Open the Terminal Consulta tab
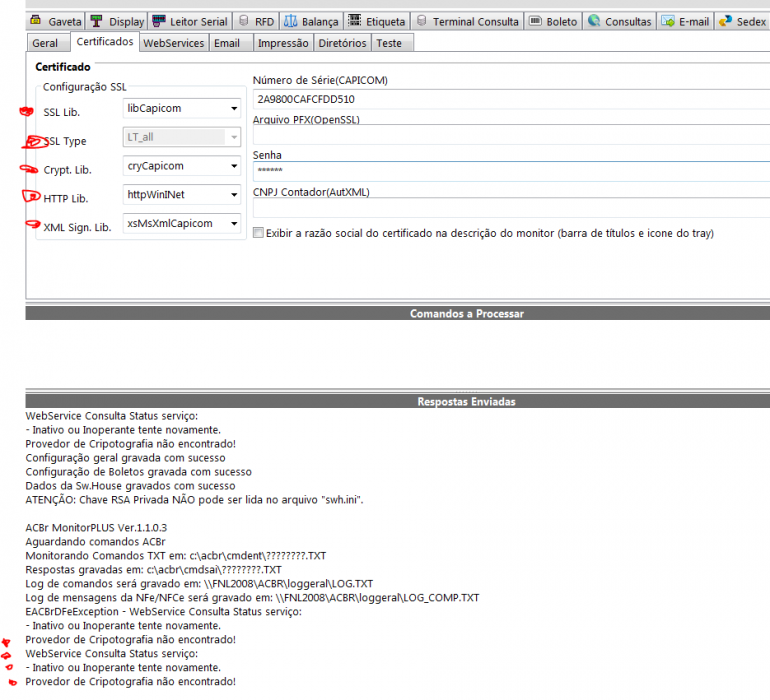The image size is (770, 700). 468,21
